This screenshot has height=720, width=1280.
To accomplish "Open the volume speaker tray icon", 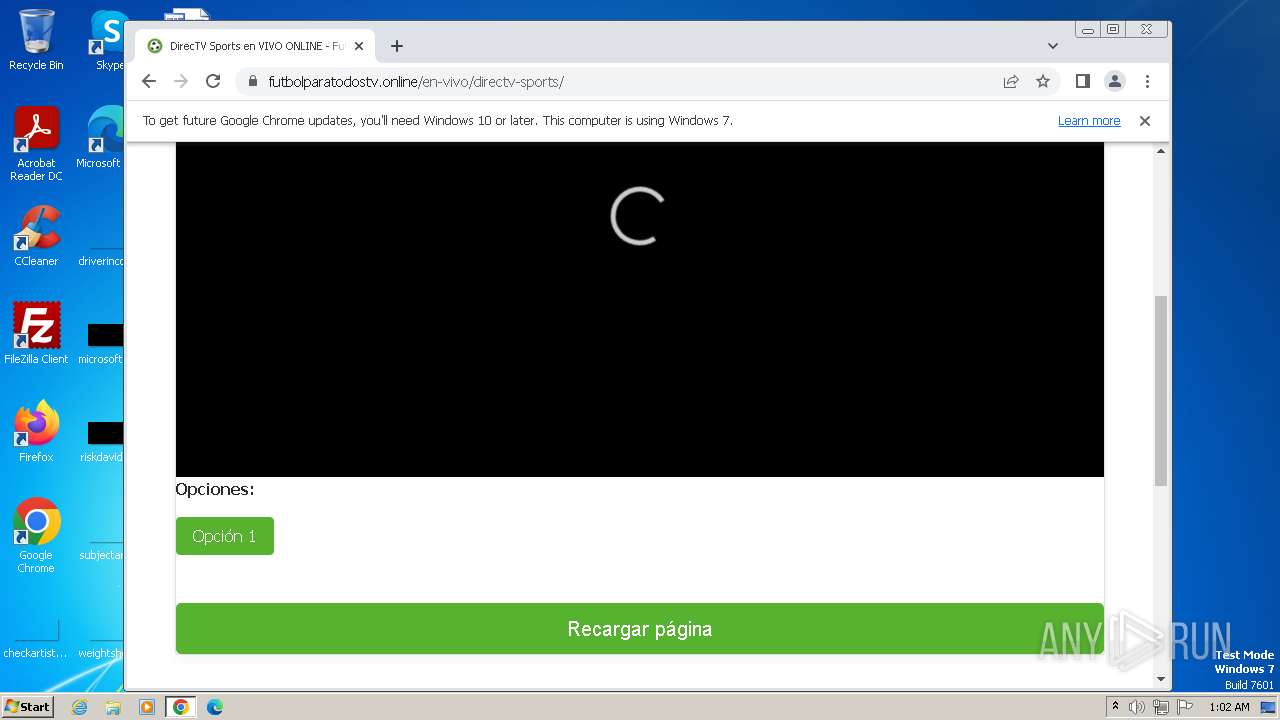I will [x=1137, y=707].
